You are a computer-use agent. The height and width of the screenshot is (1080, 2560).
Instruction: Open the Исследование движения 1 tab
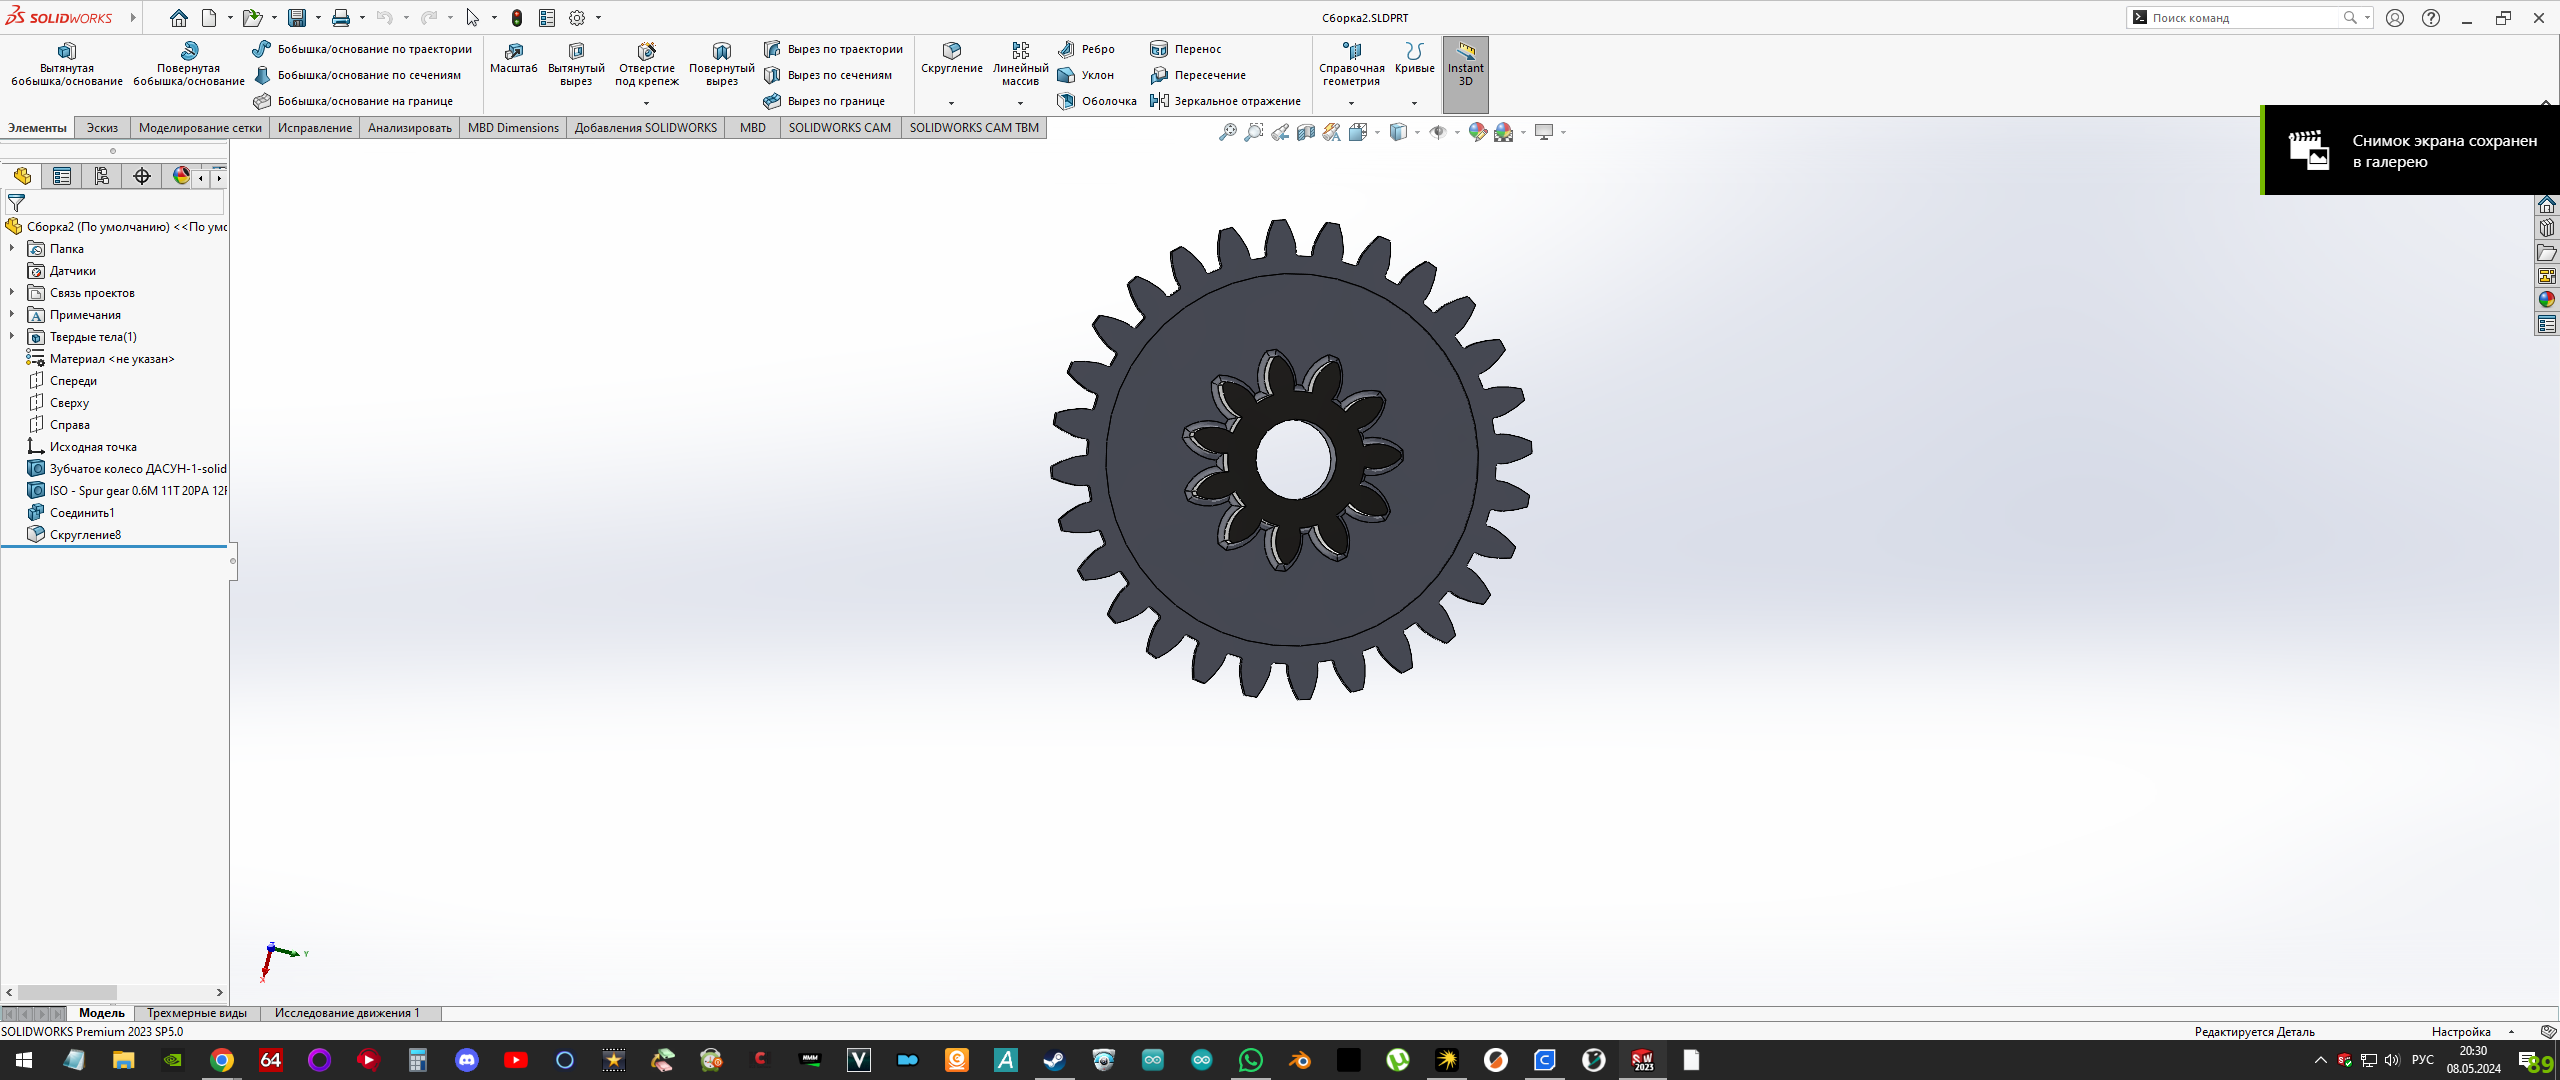[x=347, y=1013]
